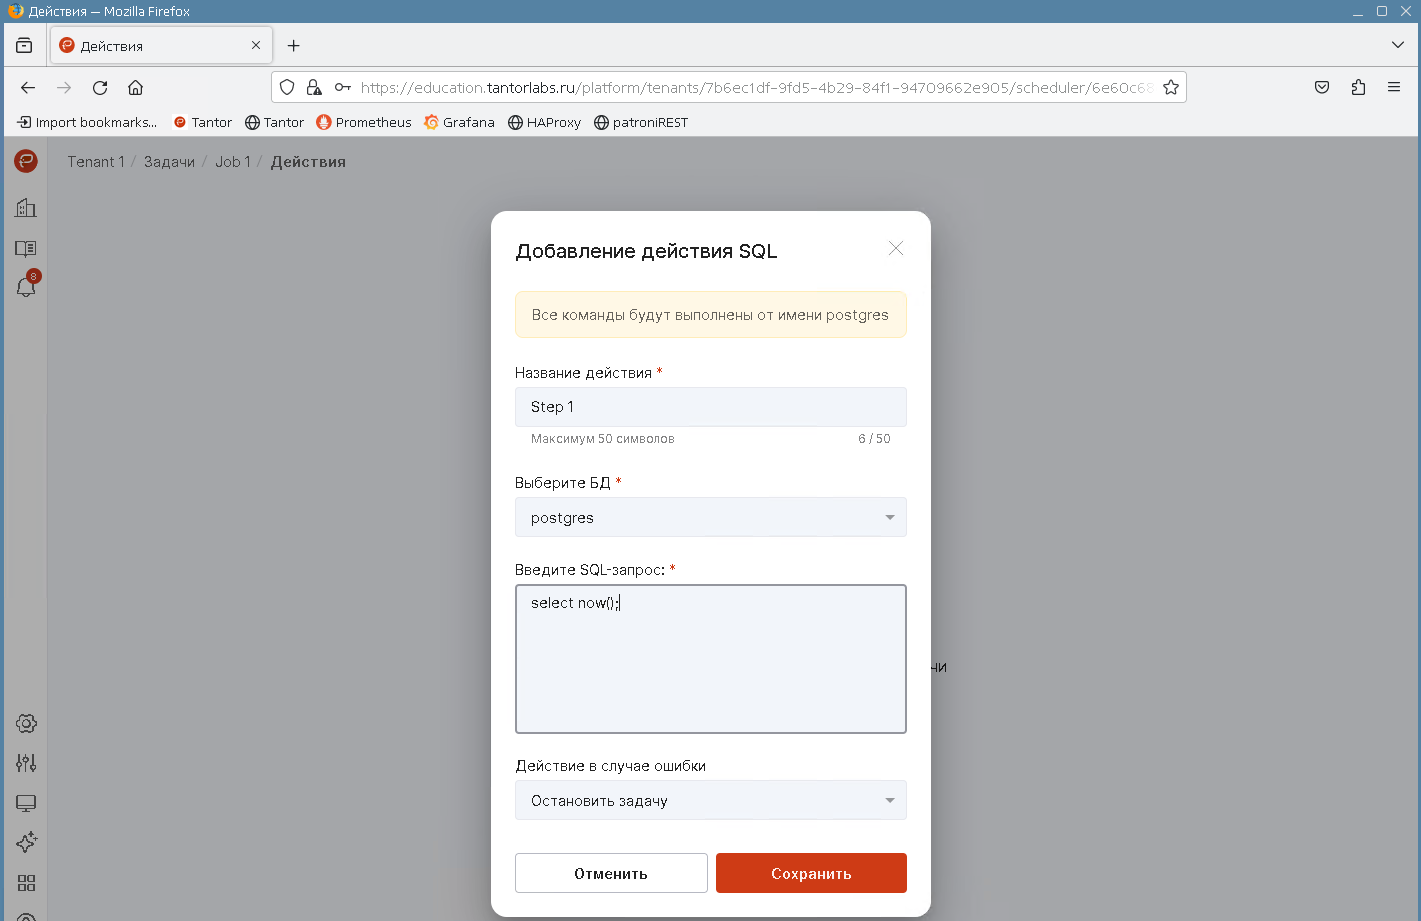Open the book documentation icon in sidebar
This screenshot has height=921, width=1421.
coord(26,248)
